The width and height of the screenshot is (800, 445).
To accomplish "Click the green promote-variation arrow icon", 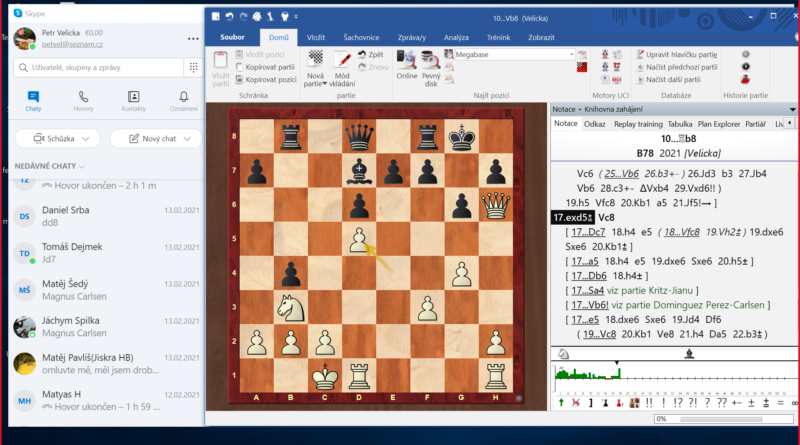I will coord(561,403).
